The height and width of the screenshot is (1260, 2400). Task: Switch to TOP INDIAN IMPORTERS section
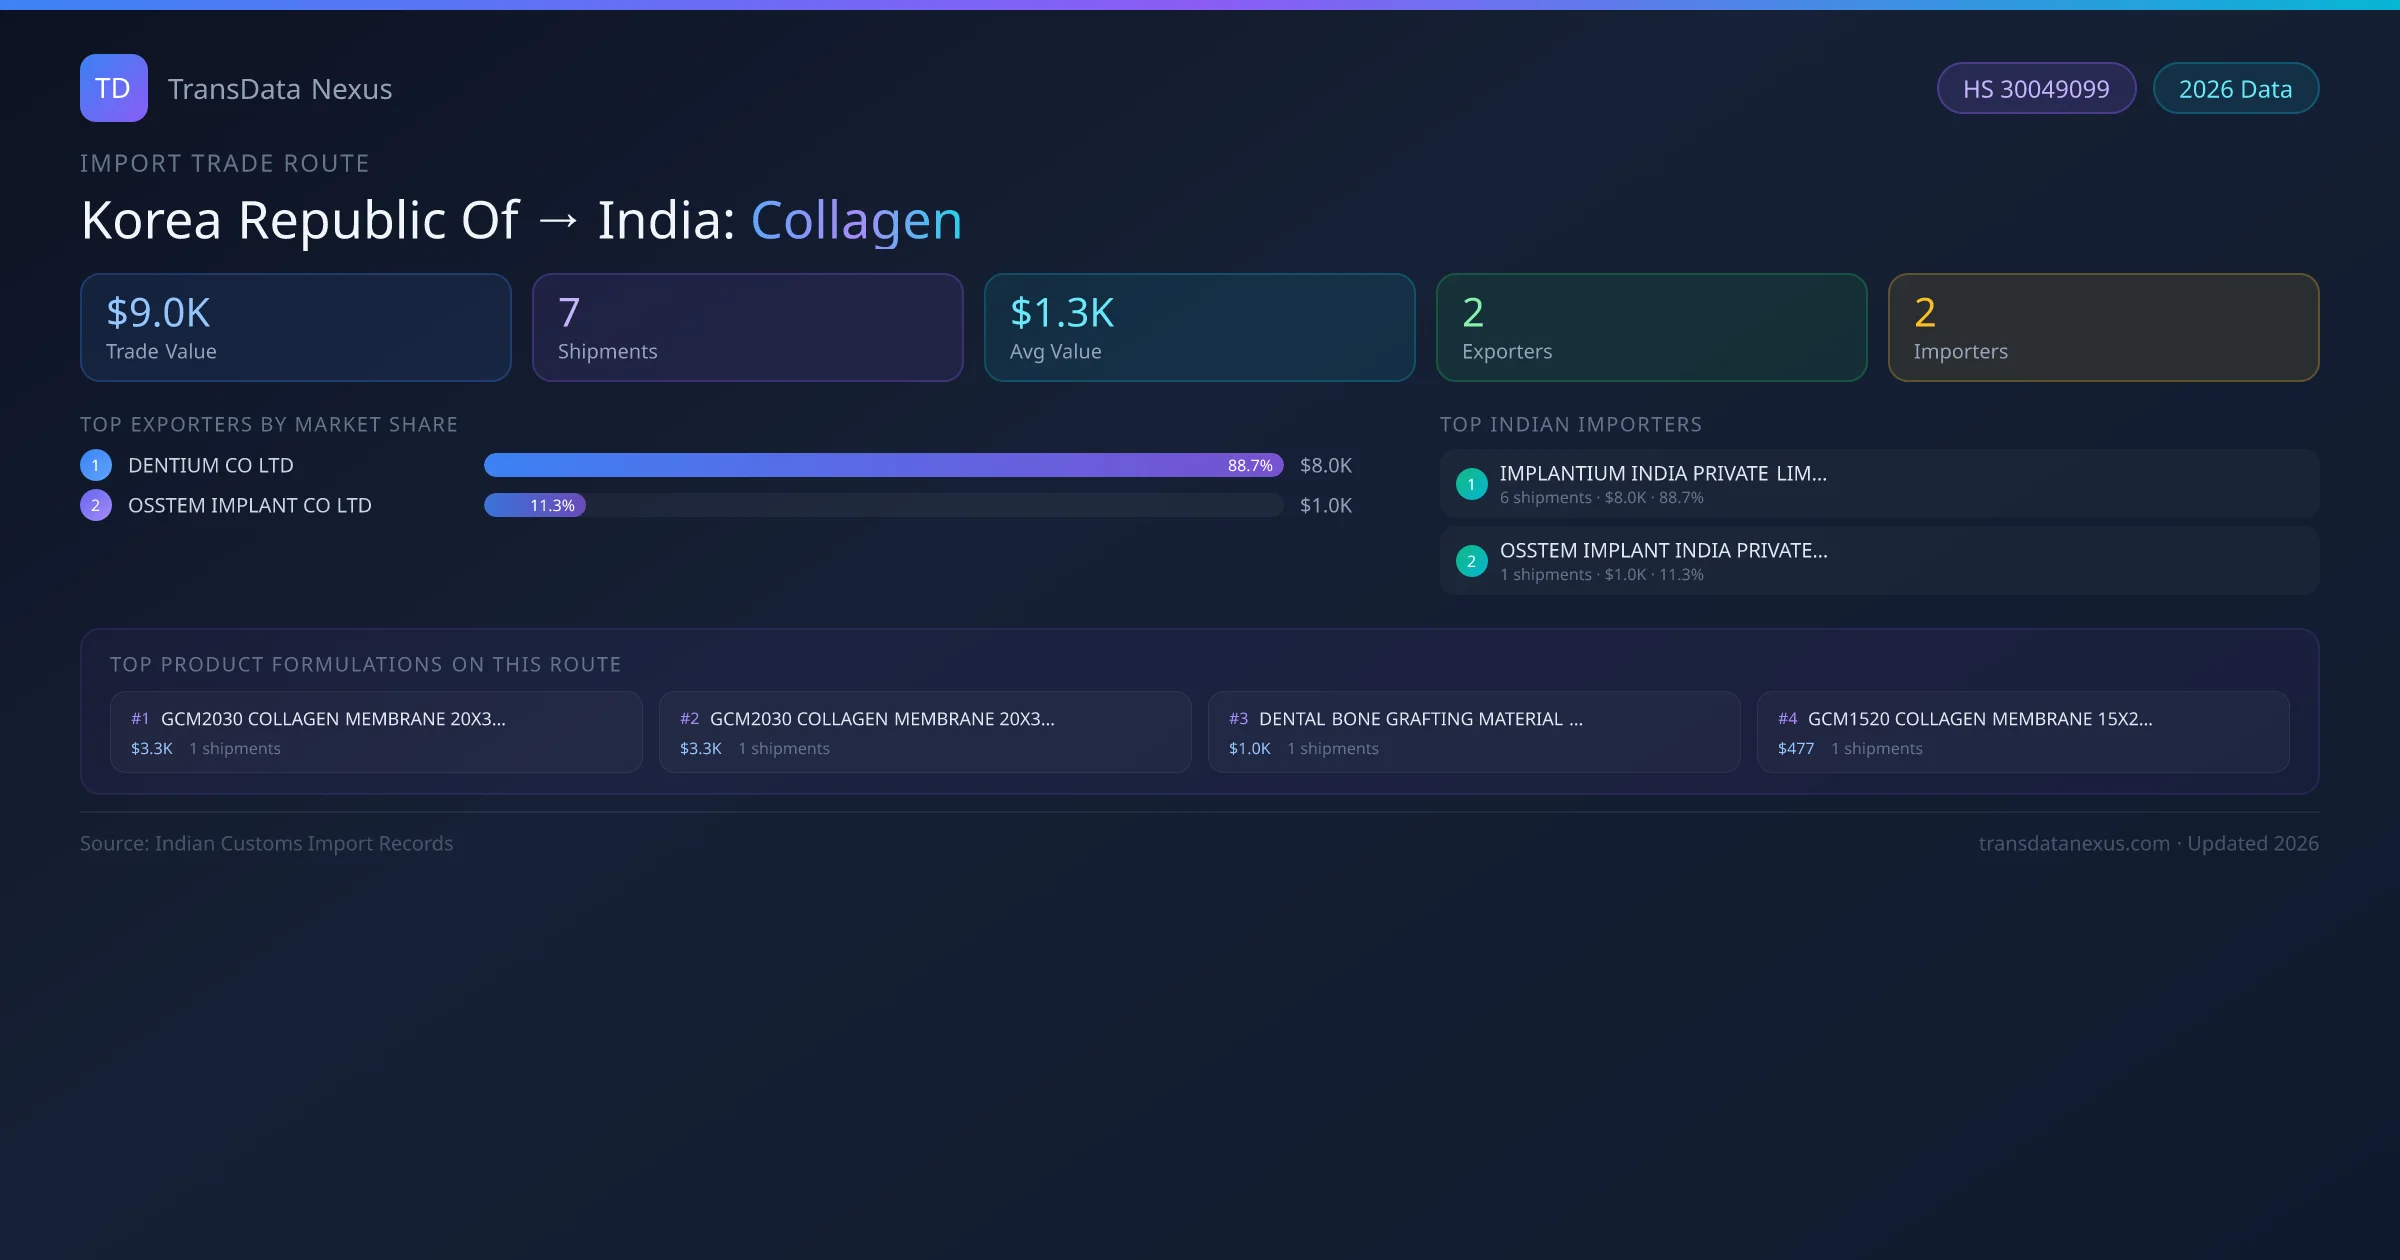click(x=1571, y=424)
